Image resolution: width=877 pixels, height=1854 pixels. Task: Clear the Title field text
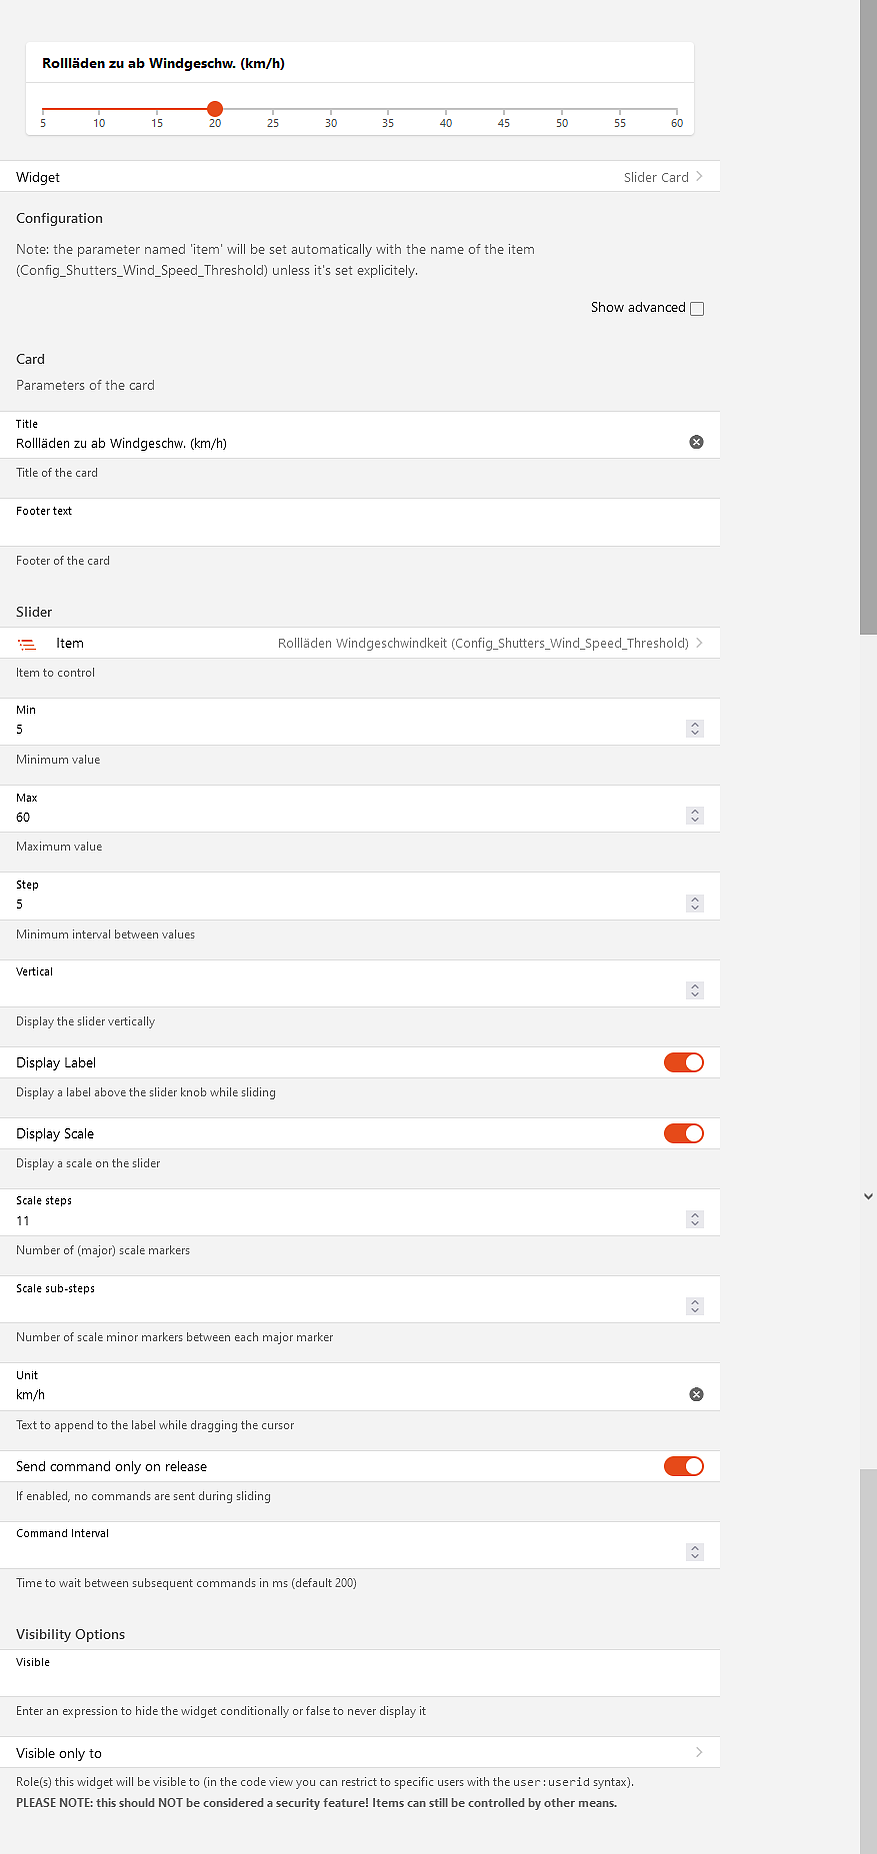[x=696, y=442]
